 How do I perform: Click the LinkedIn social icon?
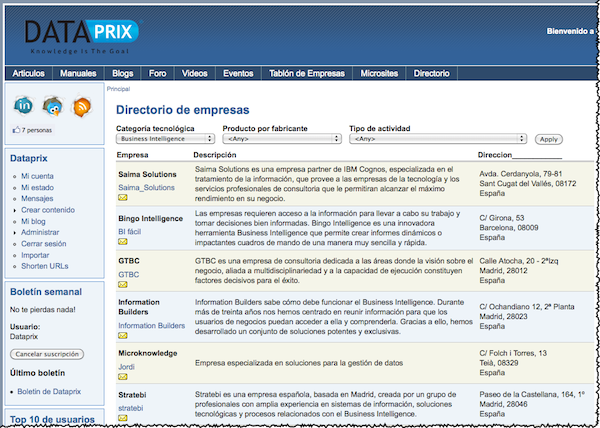23,106
